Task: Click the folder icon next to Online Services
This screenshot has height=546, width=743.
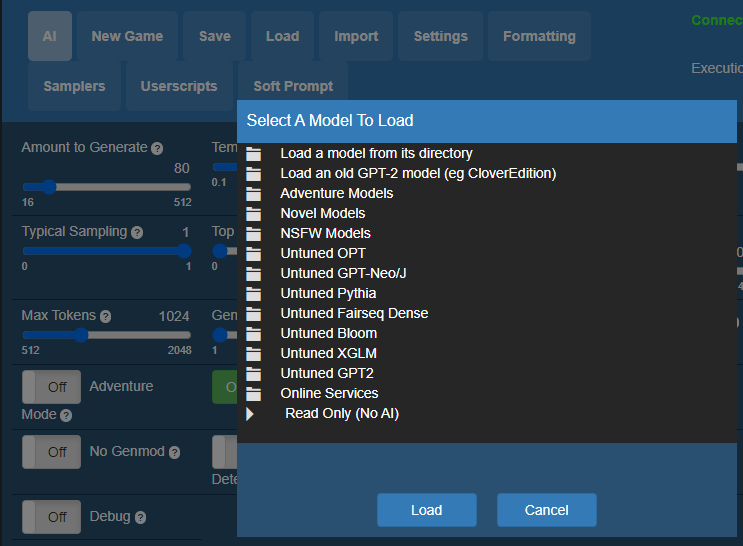Action: (253, 394)
